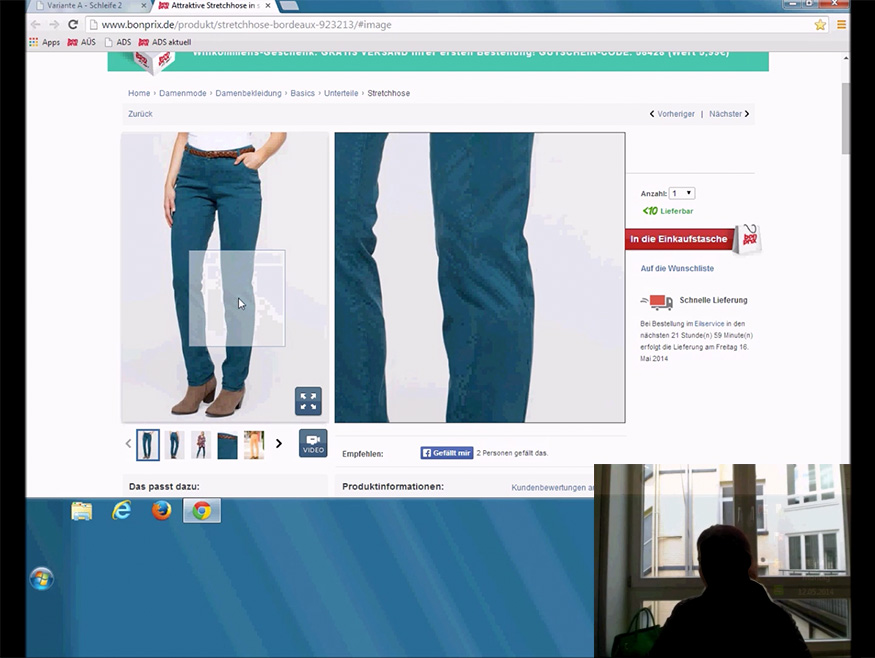The width and height of the screenshot is (875, 658).
Task: Open the Unterteile breadcrumb
Action: 341,93
